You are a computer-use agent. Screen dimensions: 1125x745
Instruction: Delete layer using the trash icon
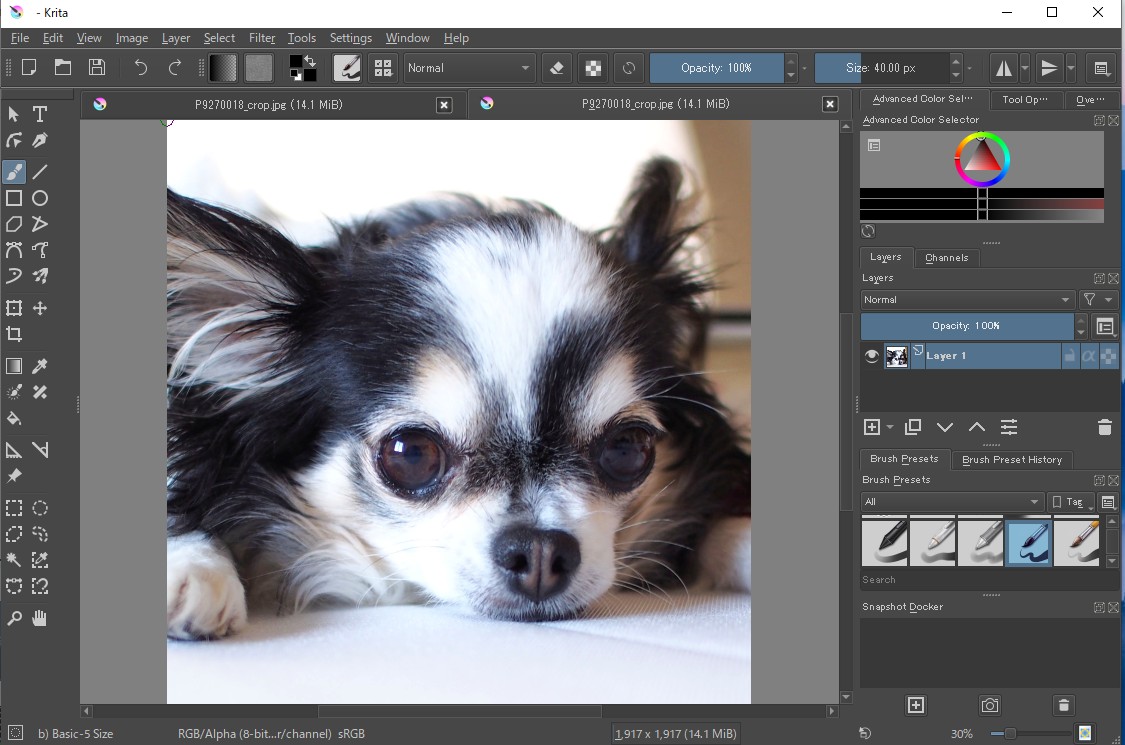pos(1104,427)
